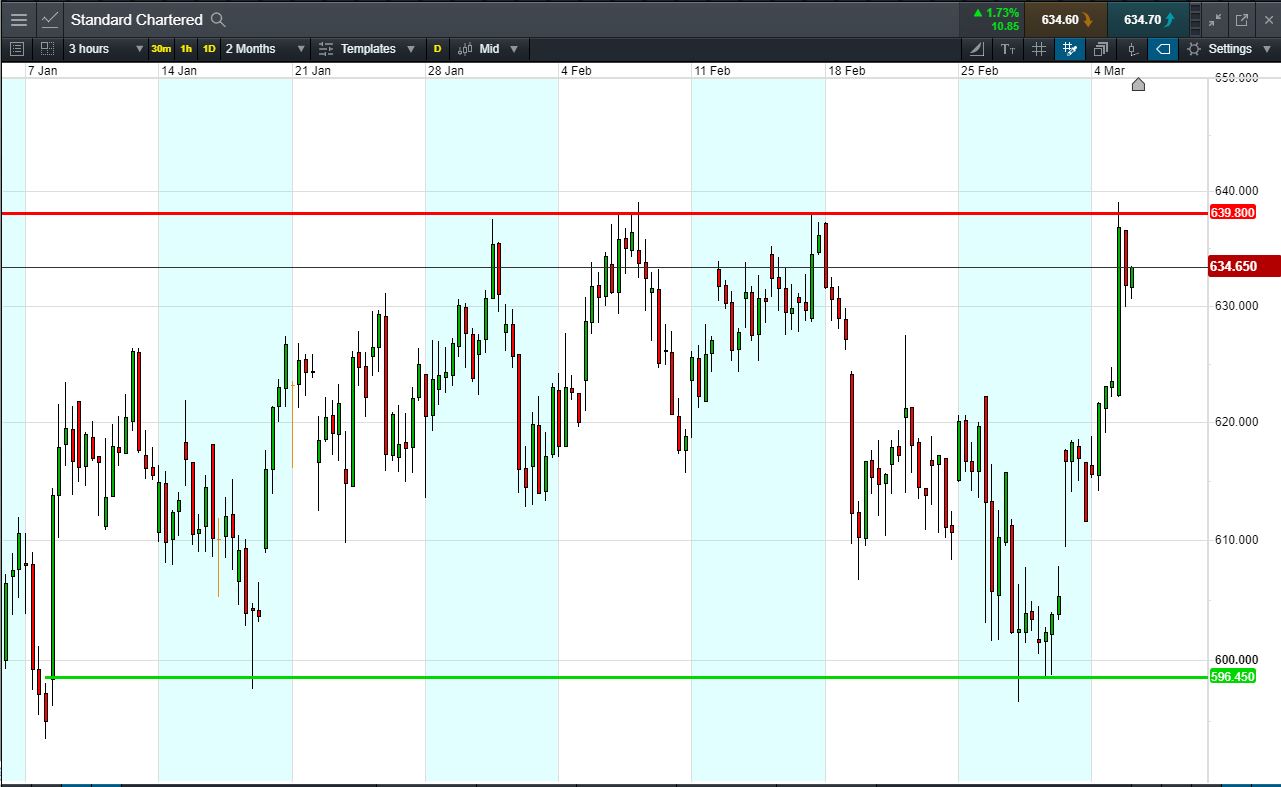Close the Standard Chartered chart panel
Viewport: 1281px width, 787px height.
[1267, 19]
